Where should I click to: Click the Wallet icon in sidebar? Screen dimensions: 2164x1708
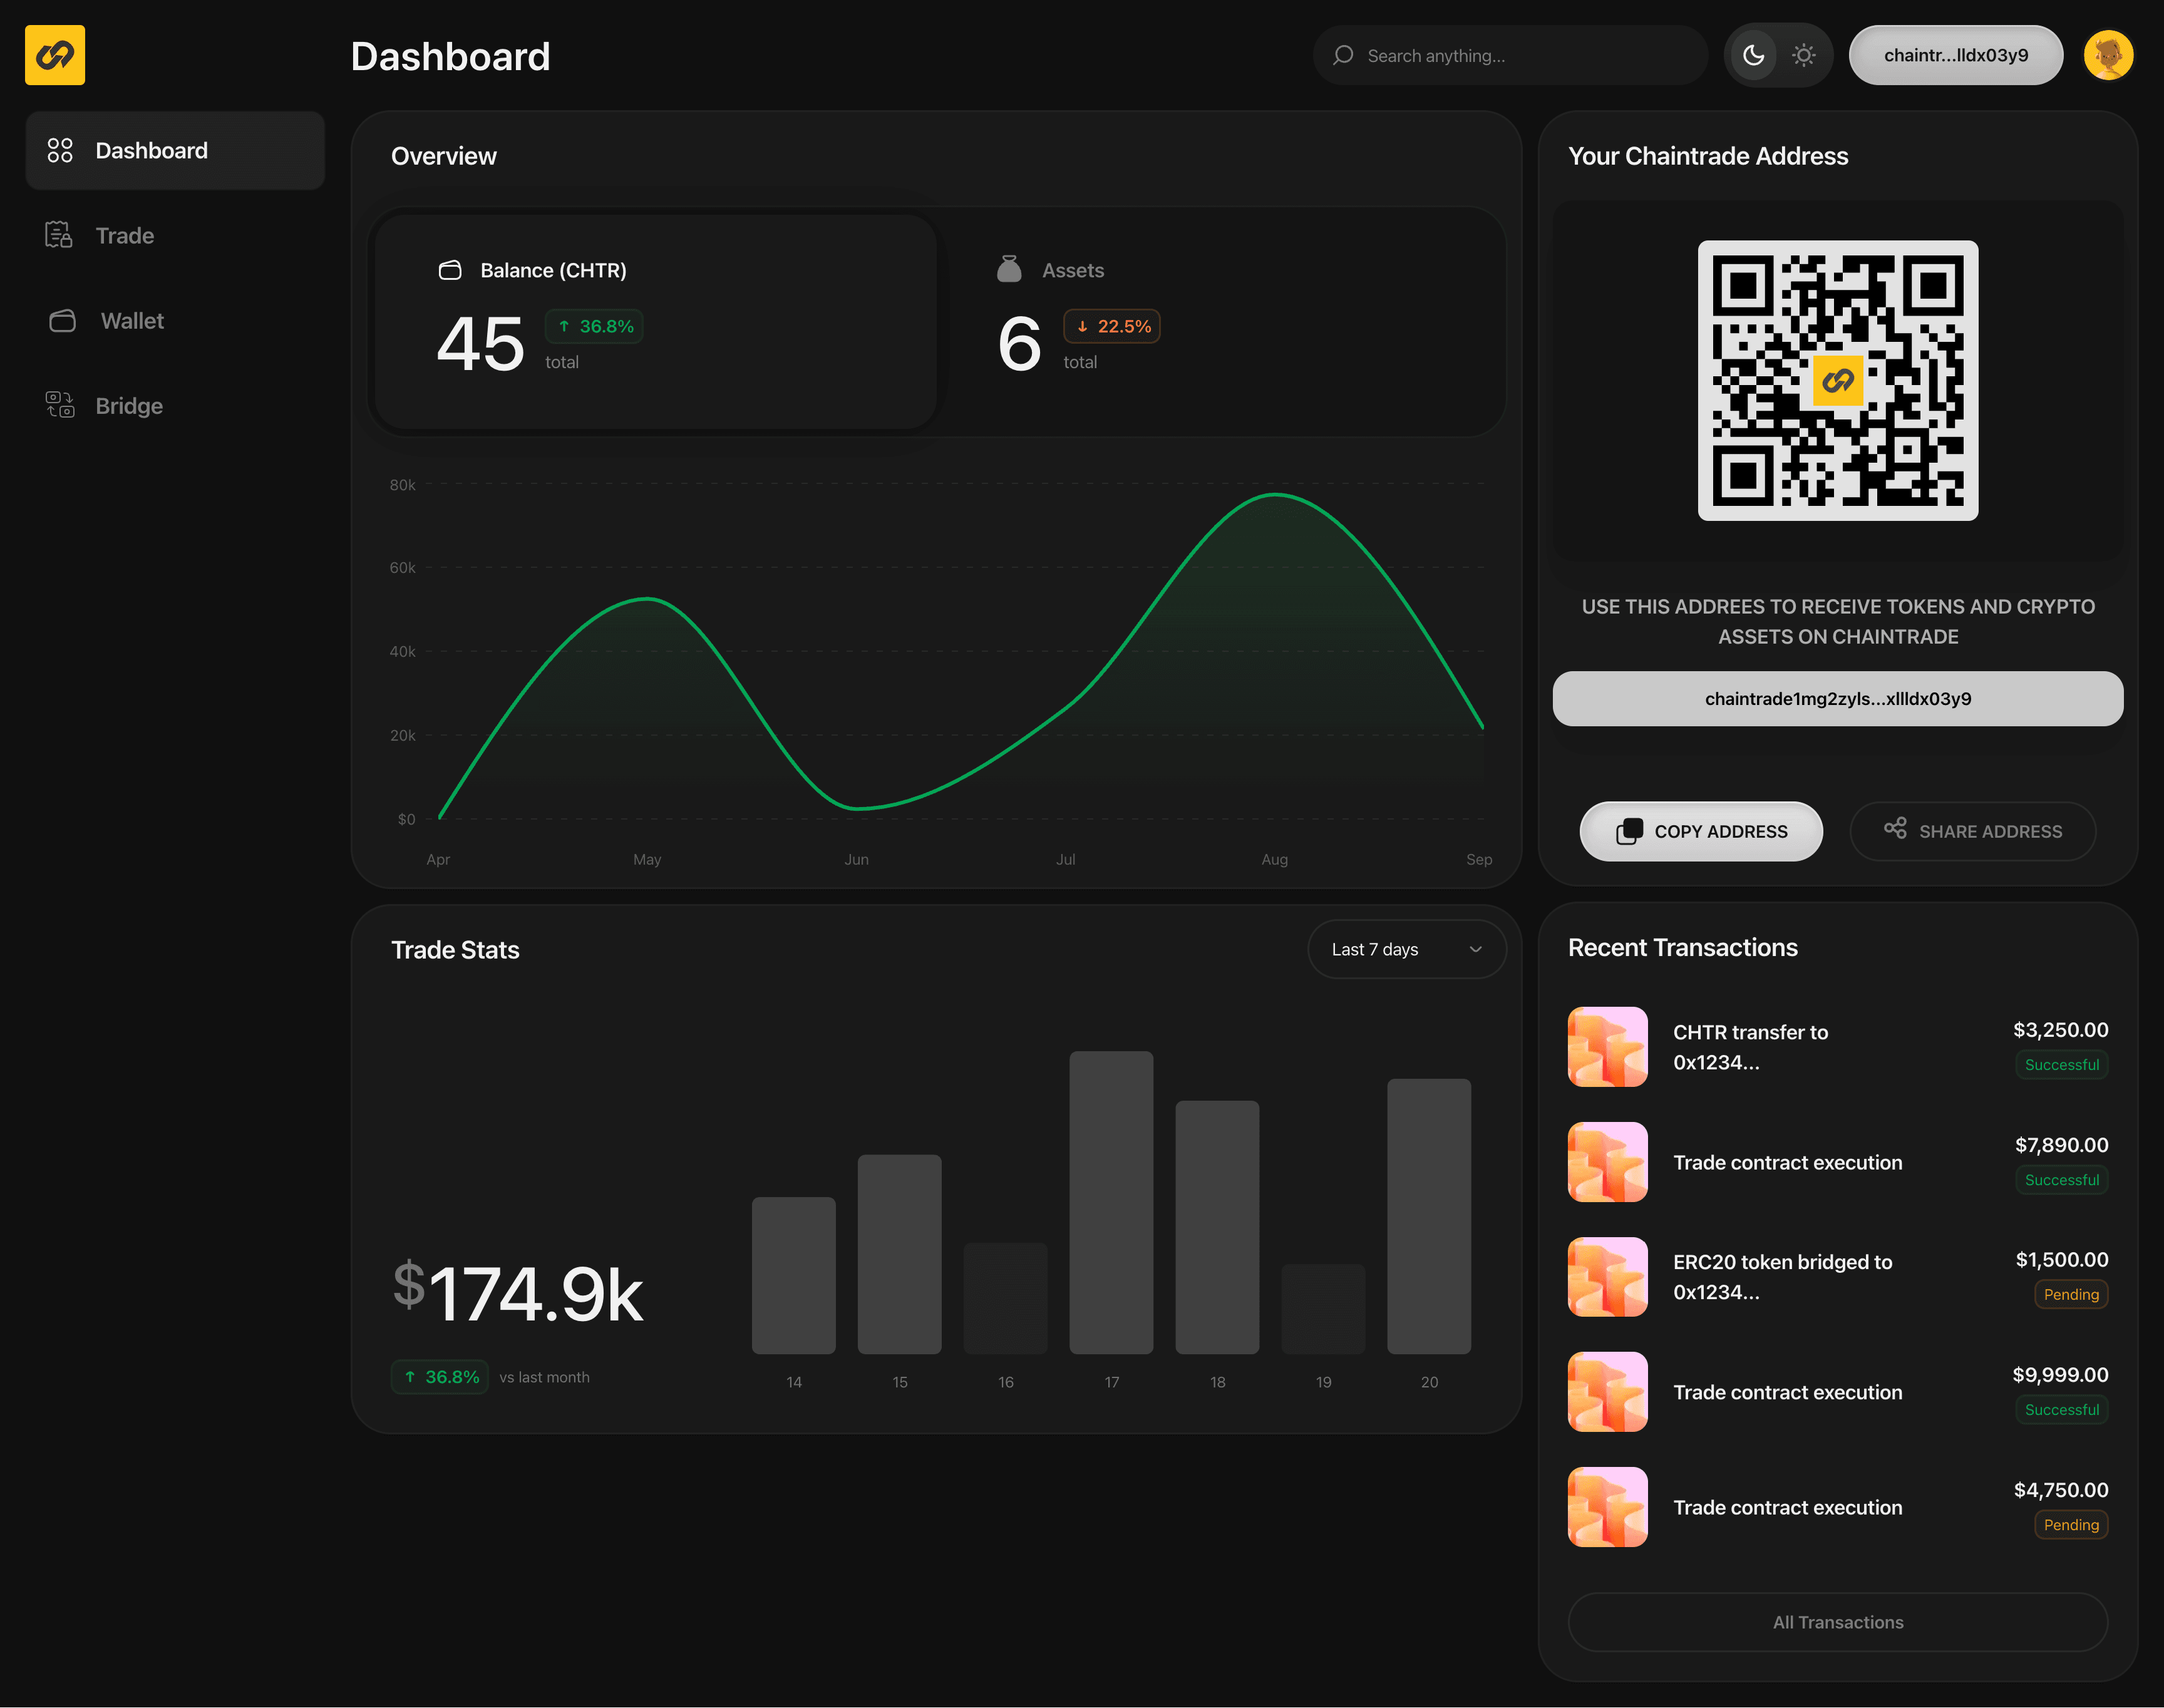[62, 320]
